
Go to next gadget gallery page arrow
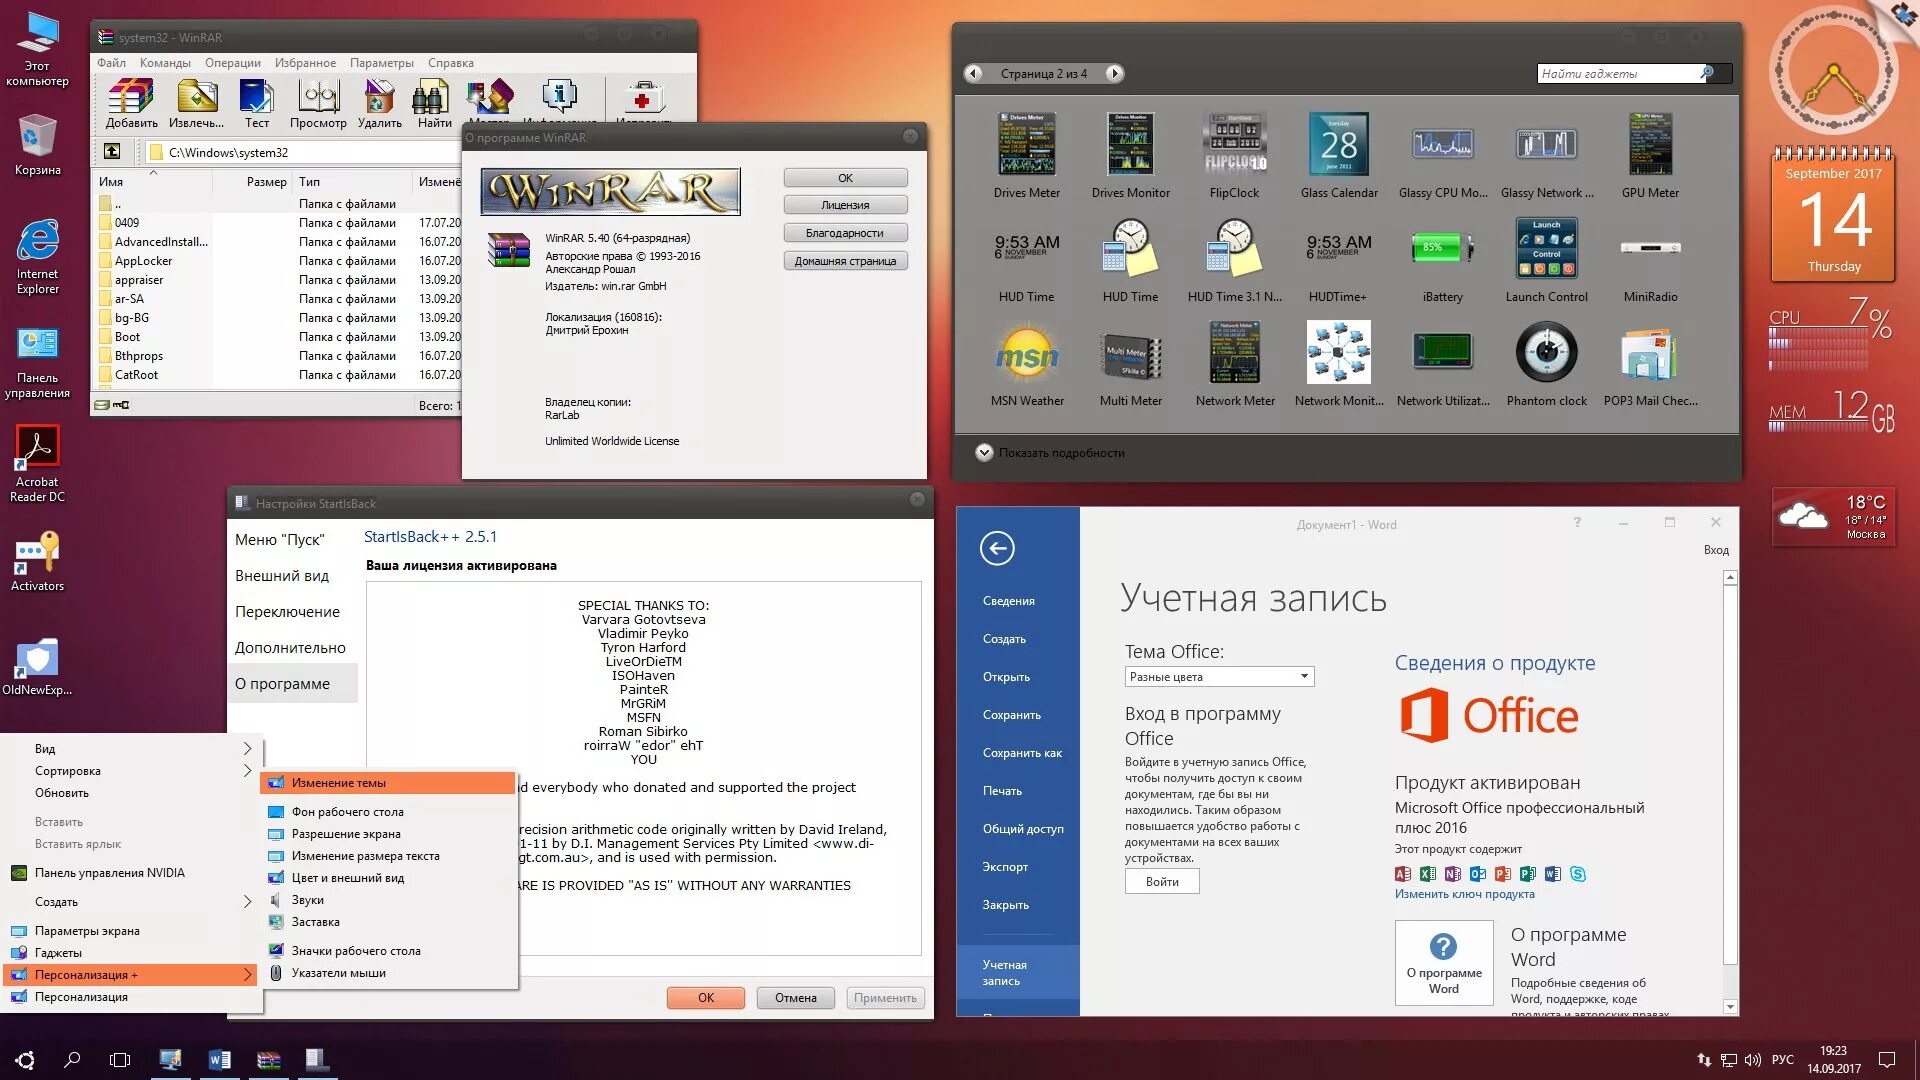(x=1114, y=73)
